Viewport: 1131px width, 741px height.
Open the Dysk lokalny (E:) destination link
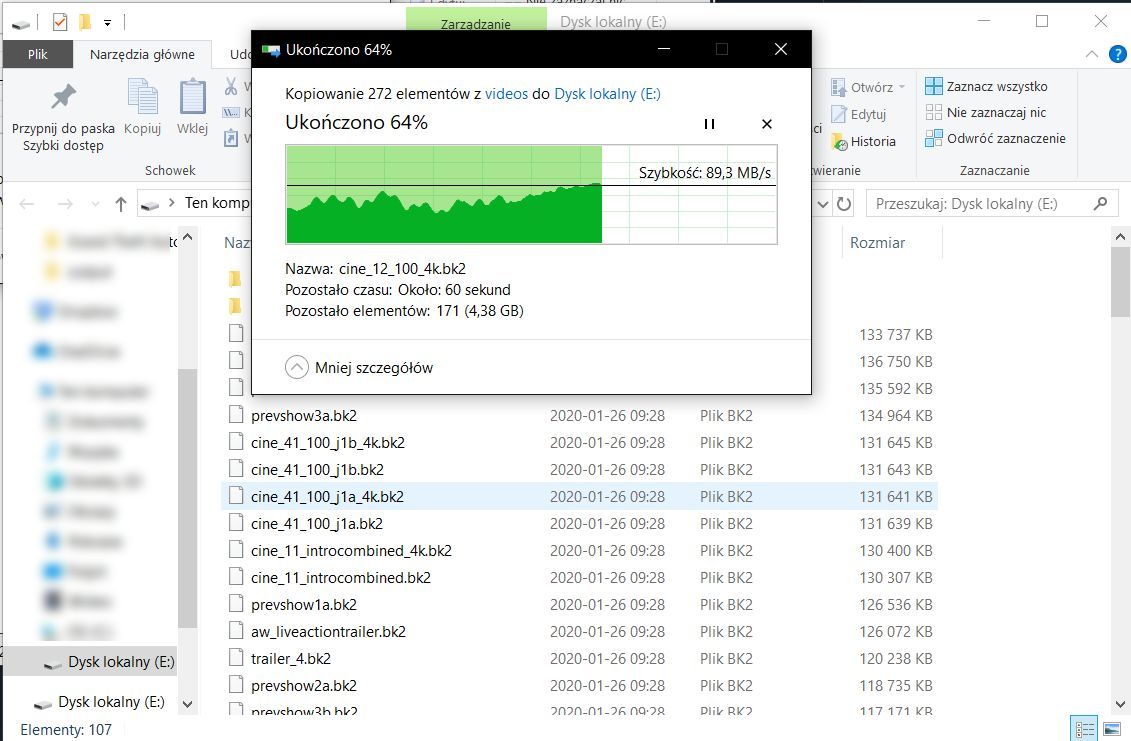click(x=607, y=94)
